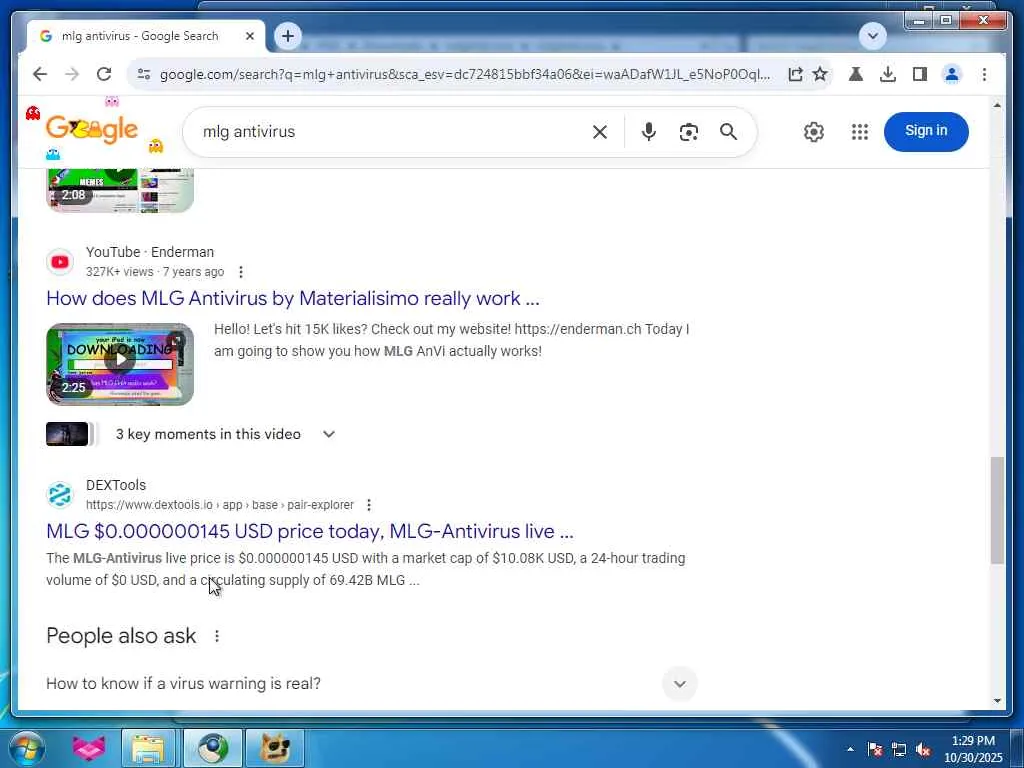Open Google quick settings gear

coord(814,132)
